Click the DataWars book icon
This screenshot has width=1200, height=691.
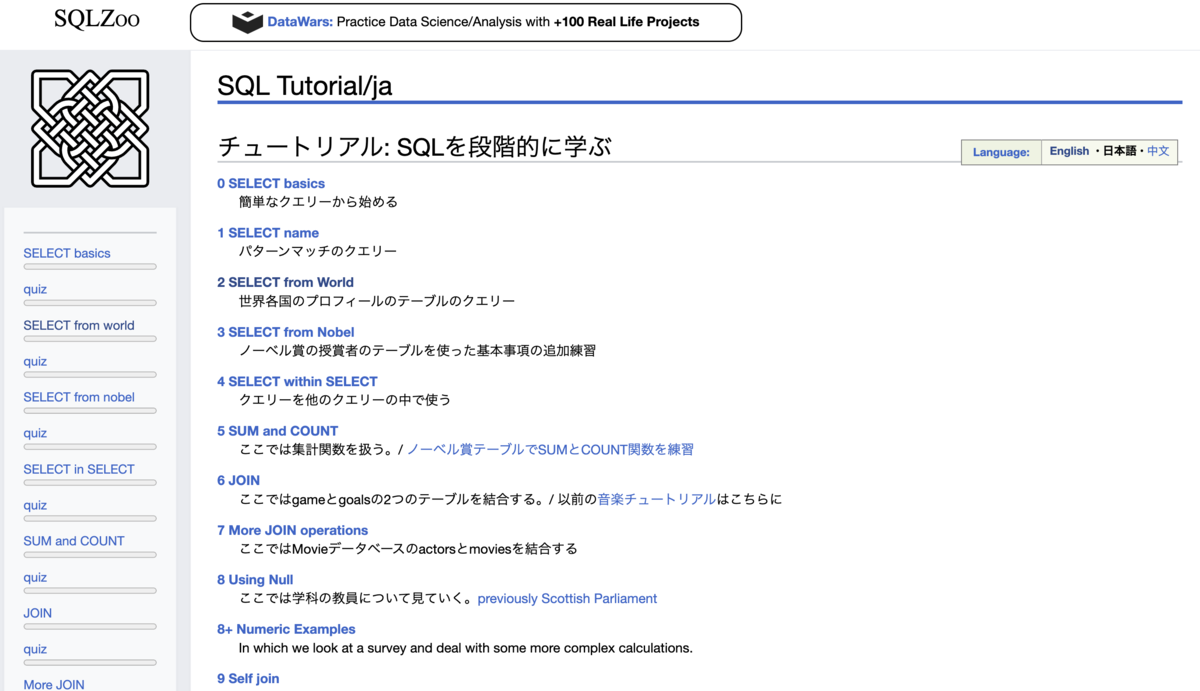point(246,21)
